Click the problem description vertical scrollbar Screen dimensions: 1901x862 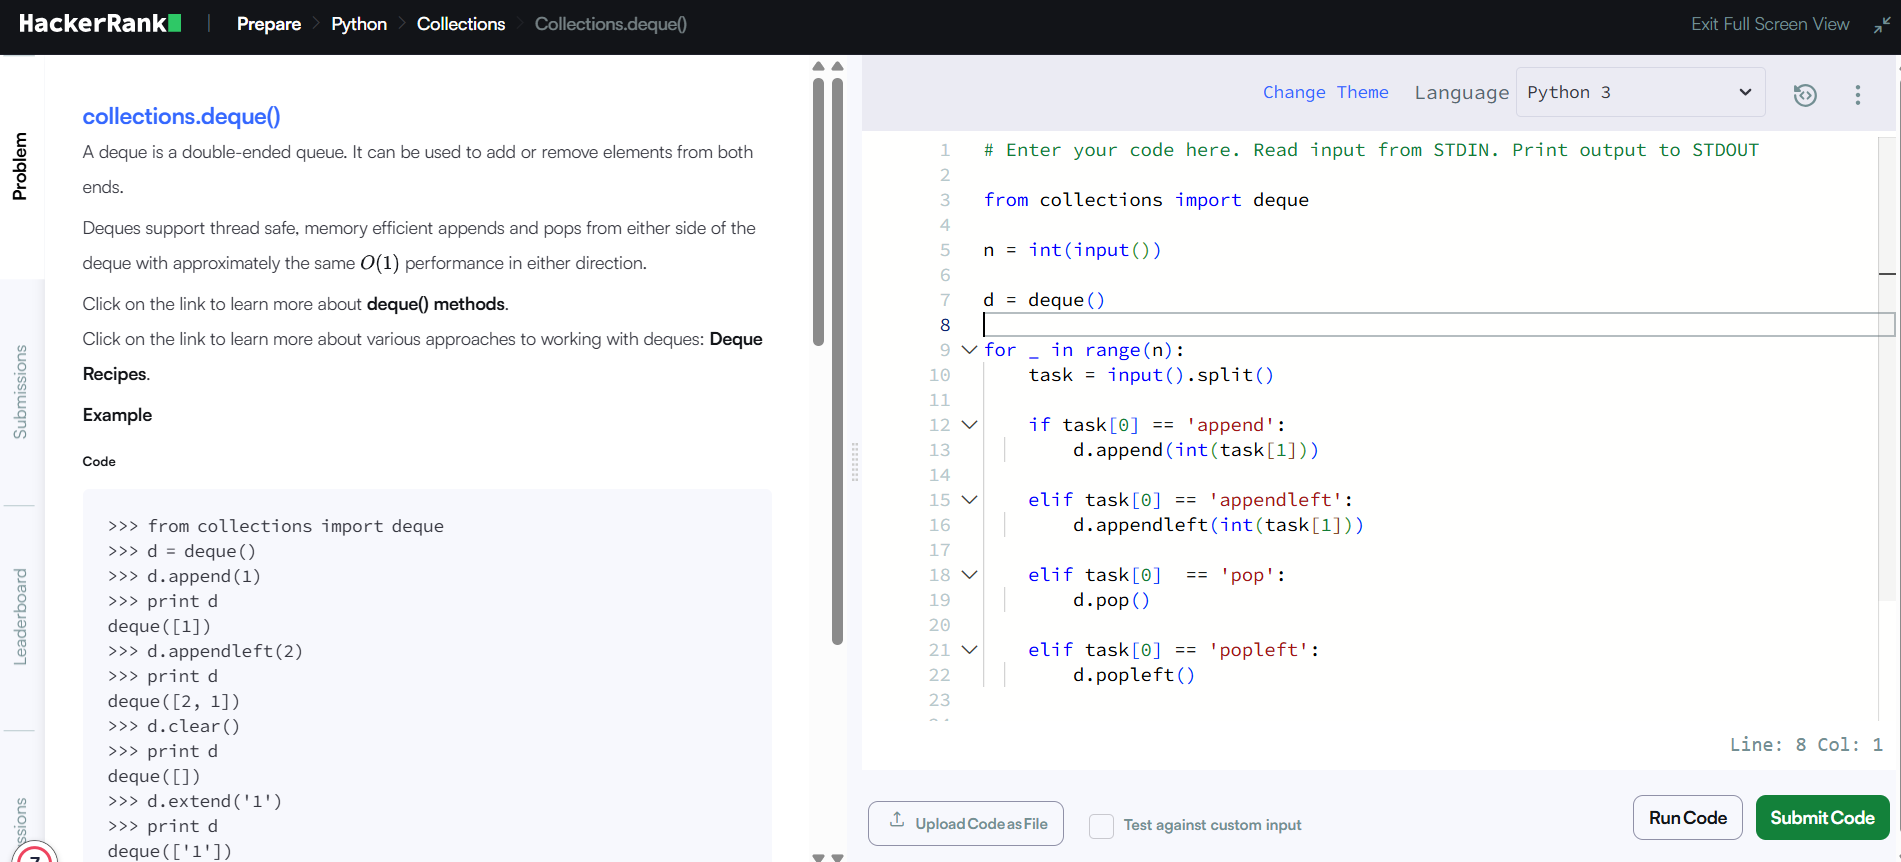tap(819, 210)
